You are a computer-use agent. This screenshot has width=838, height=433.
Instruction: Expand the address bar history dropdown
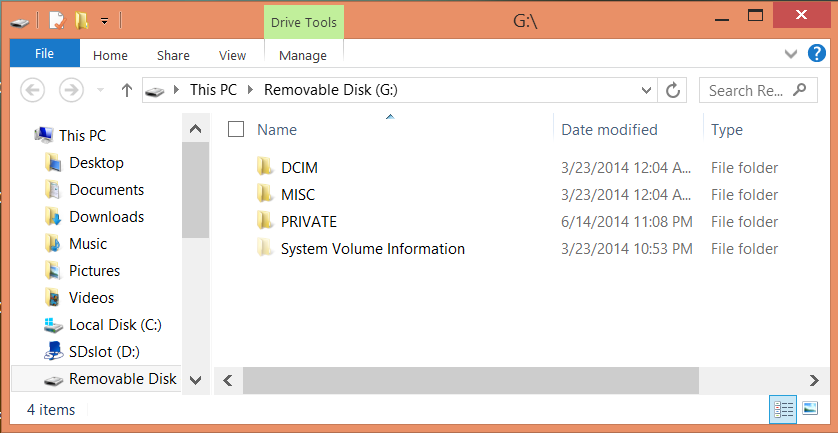[x=646, y=90]
